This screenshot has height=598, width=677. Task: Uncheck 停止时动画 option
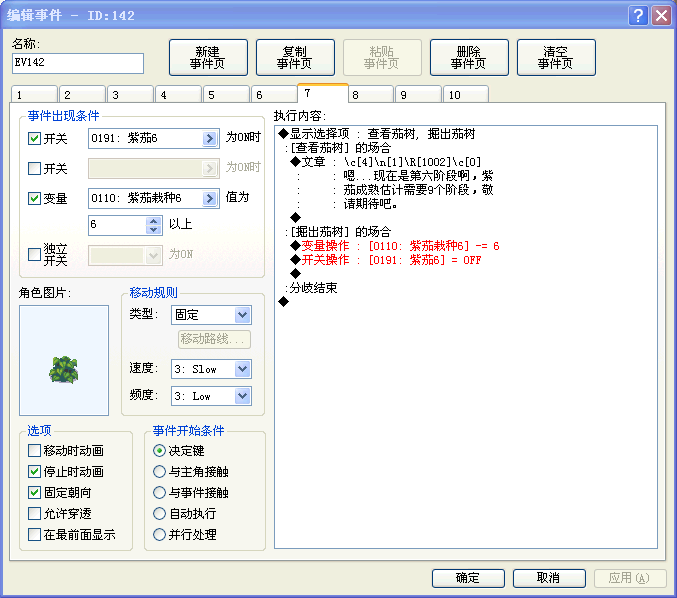click(x=34, y=471)
